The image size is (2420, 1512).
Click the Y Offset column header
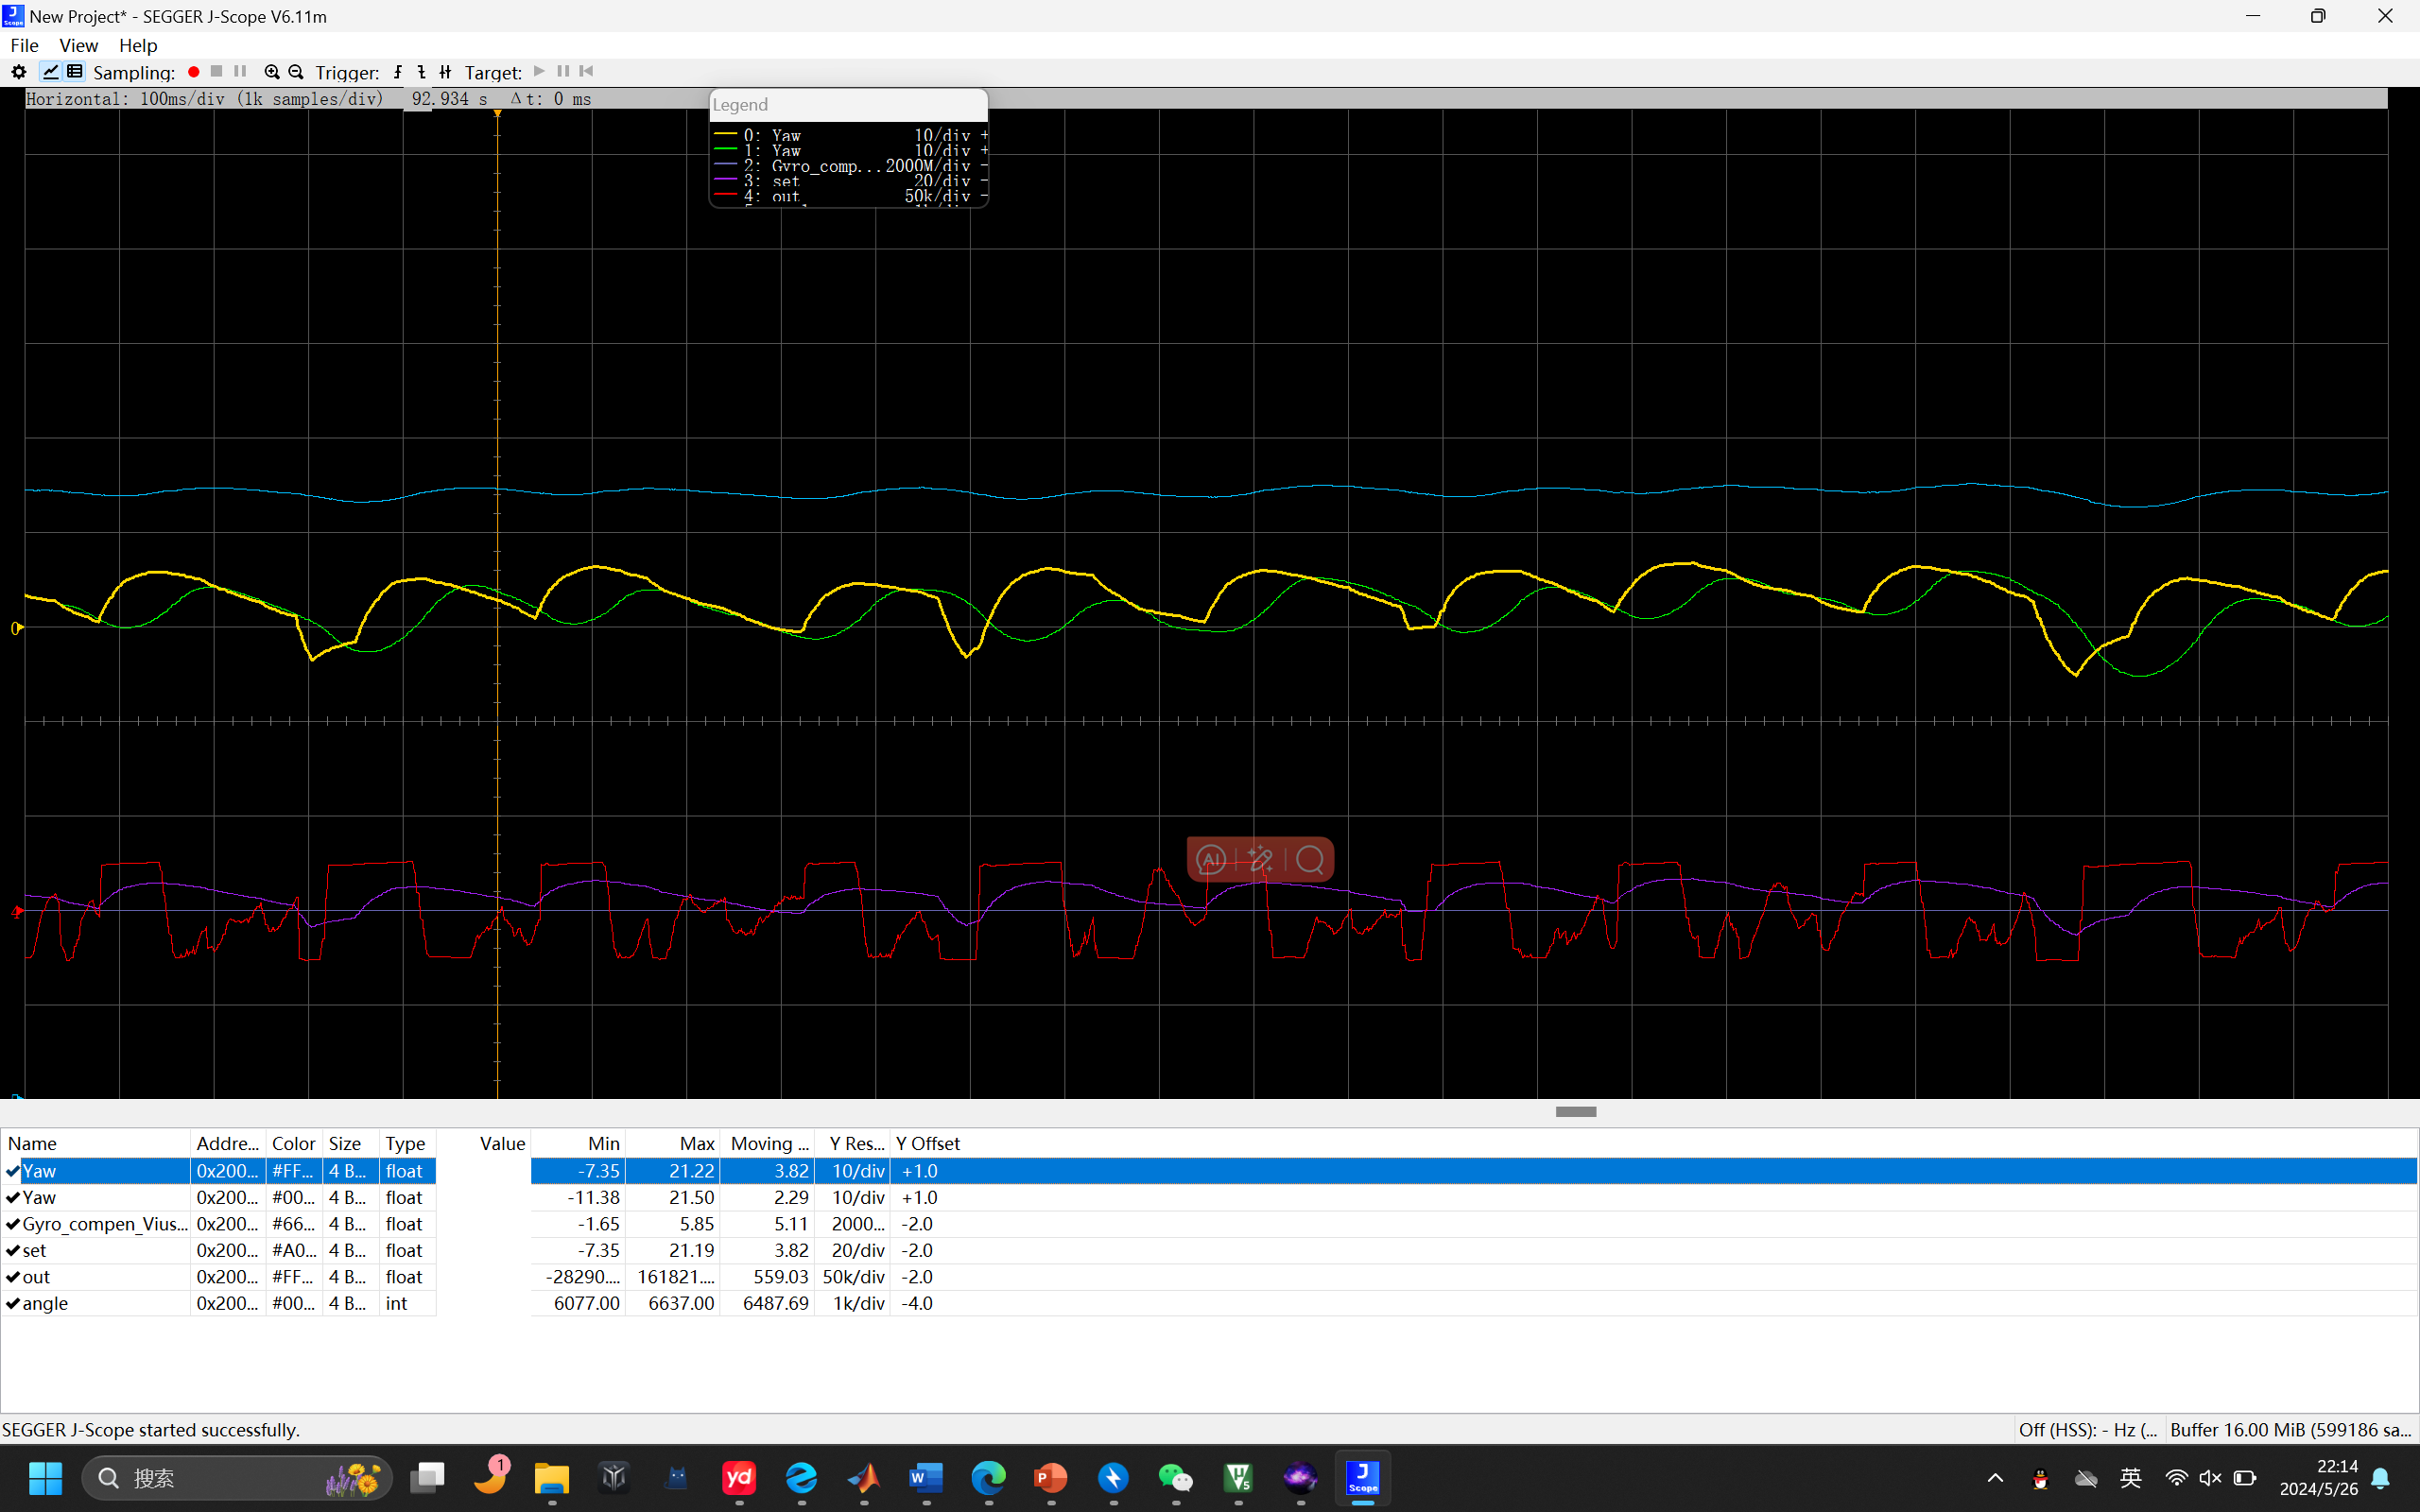point(928,1143)
